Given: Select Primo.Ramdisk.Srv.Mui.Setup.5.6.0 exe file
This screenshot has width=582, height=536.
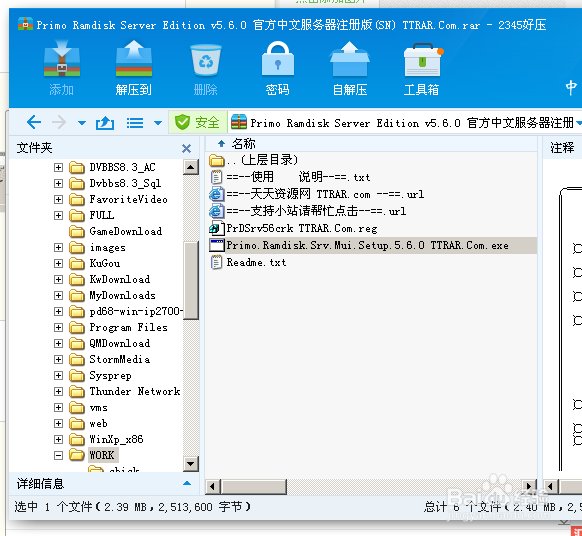Looking at the screenshot, I should (371, 245).
